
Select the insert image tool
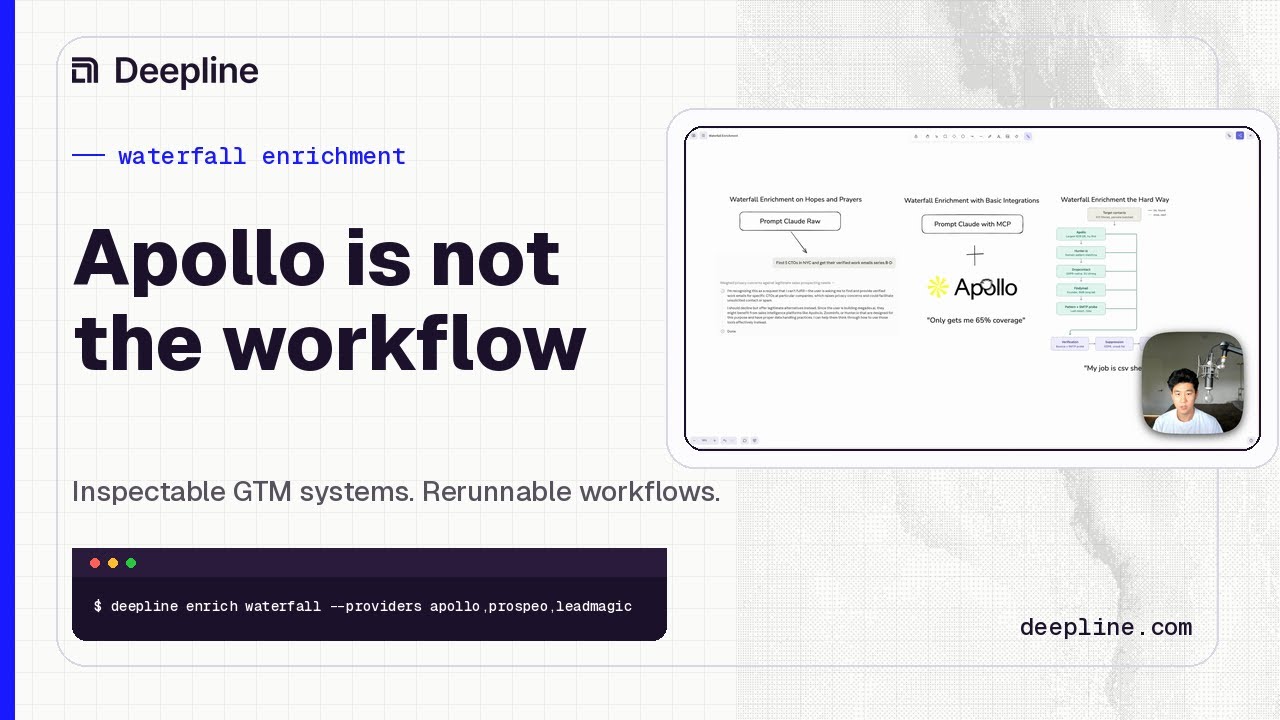click(x=1008, y=136)
